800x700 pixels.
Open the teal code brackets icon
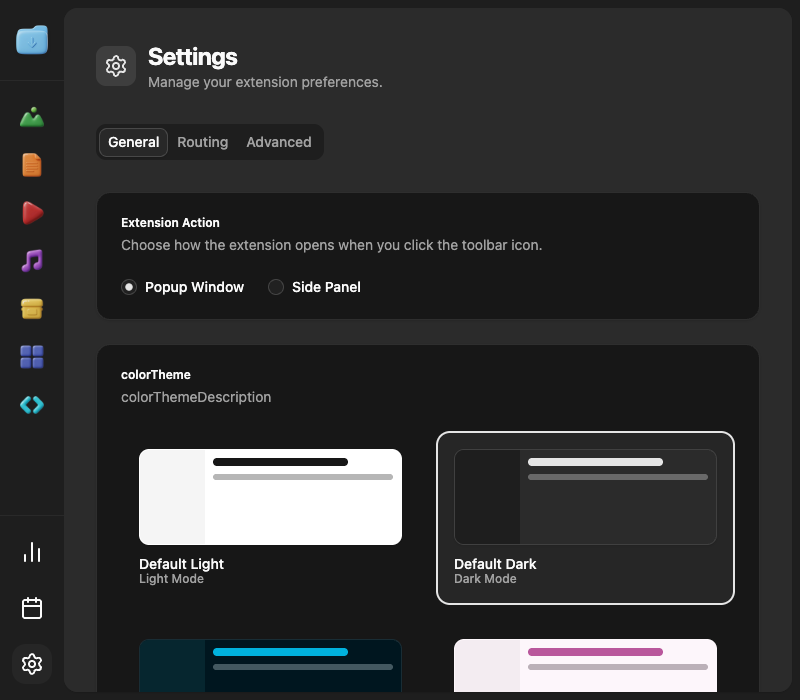click(x=32, y=405)
